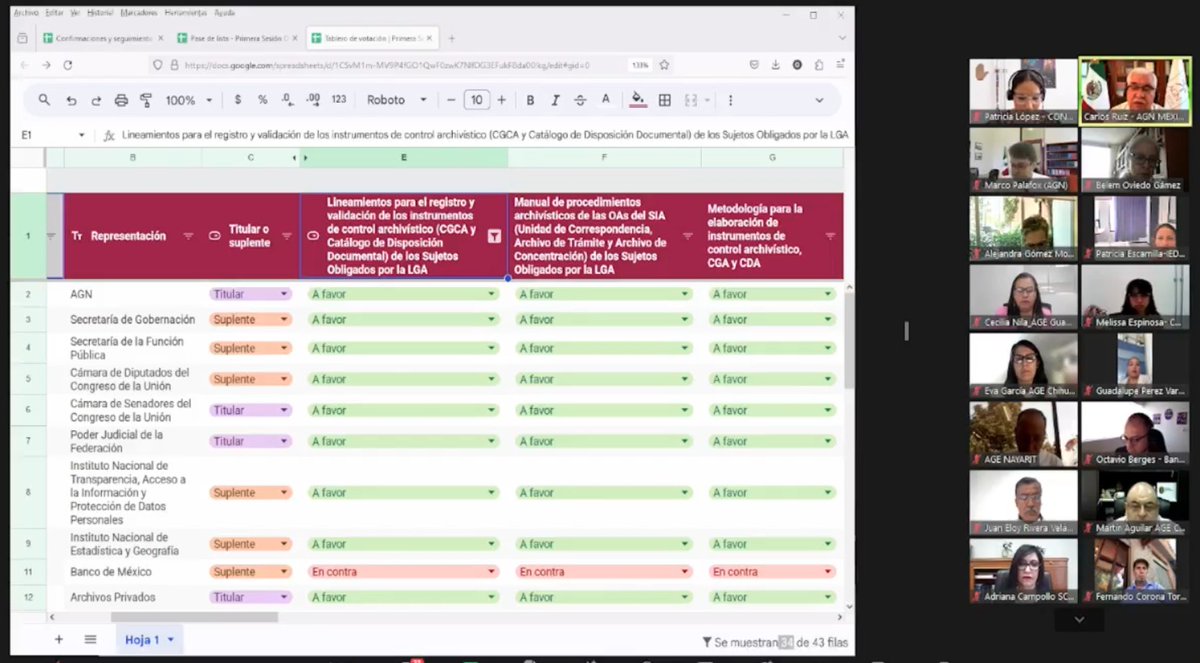Open the all sheets list icon
This screenshot has height=663, width=1200.
point(90,639)
